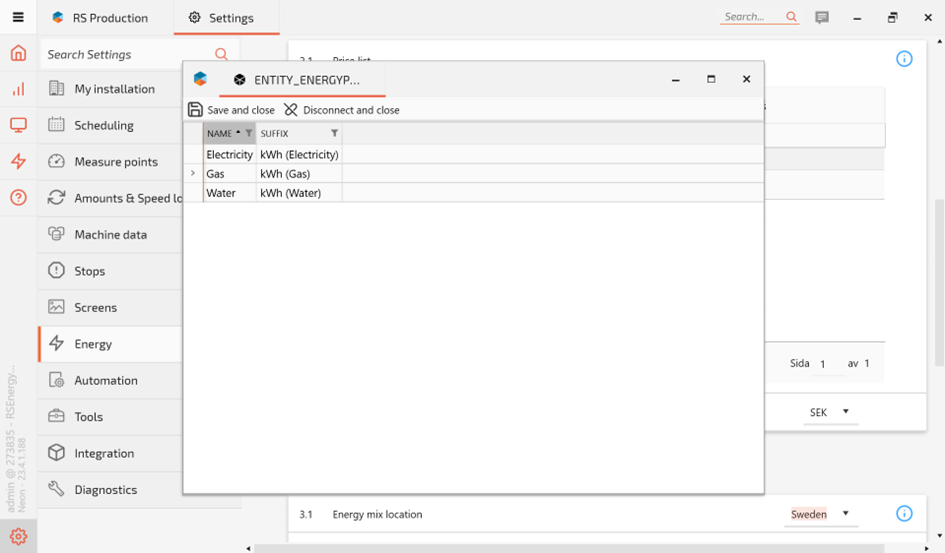945x553 pixels.
Task: Click Save and close button
Action: 231,110
